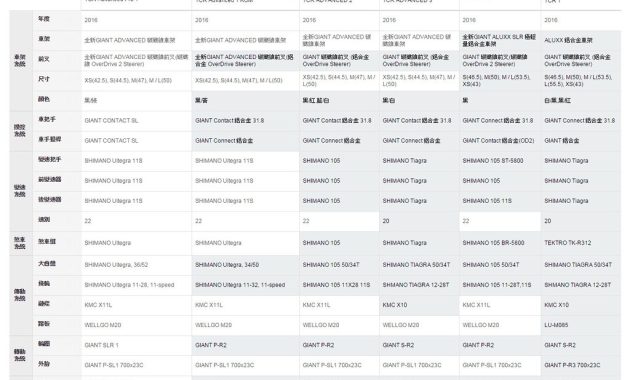
Task: Click the 大齒盤 row label
Action: pyautogui.click(x=47, y=264)
